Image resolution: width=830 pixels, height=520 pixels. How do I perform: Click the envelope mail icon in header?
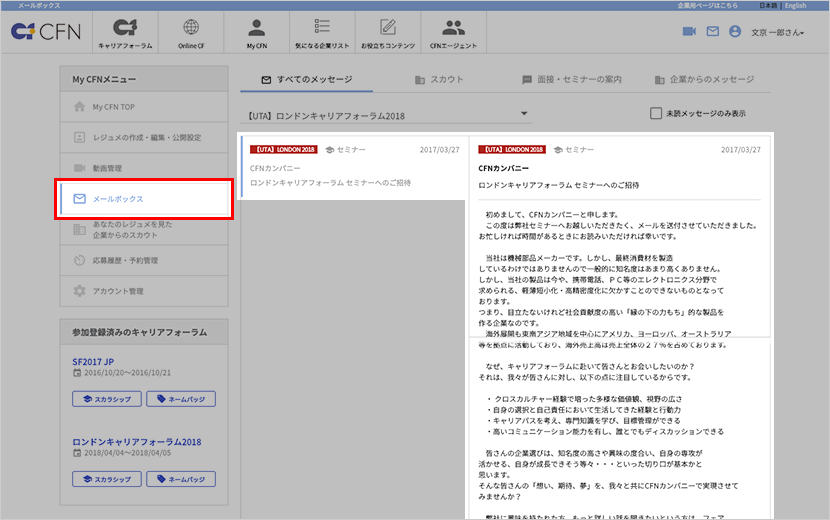click(712, 32)
